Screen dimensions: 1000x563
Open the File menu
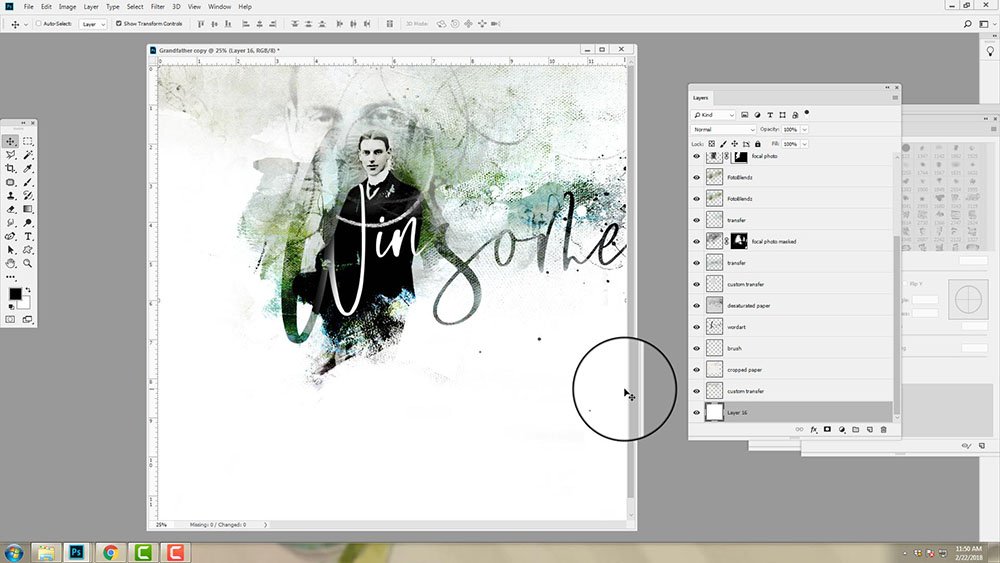(x=29, y=6)
